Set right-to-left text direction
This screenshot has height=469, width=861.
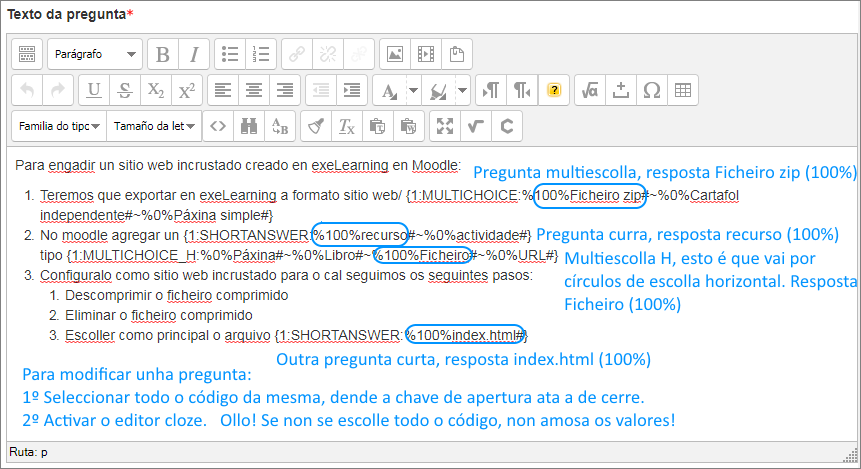tap(522, 90)
